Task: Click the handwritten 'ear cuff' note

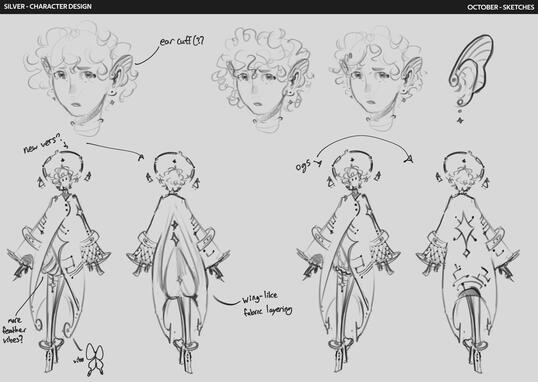Action: pyautogui.click(x=182, y=41)
